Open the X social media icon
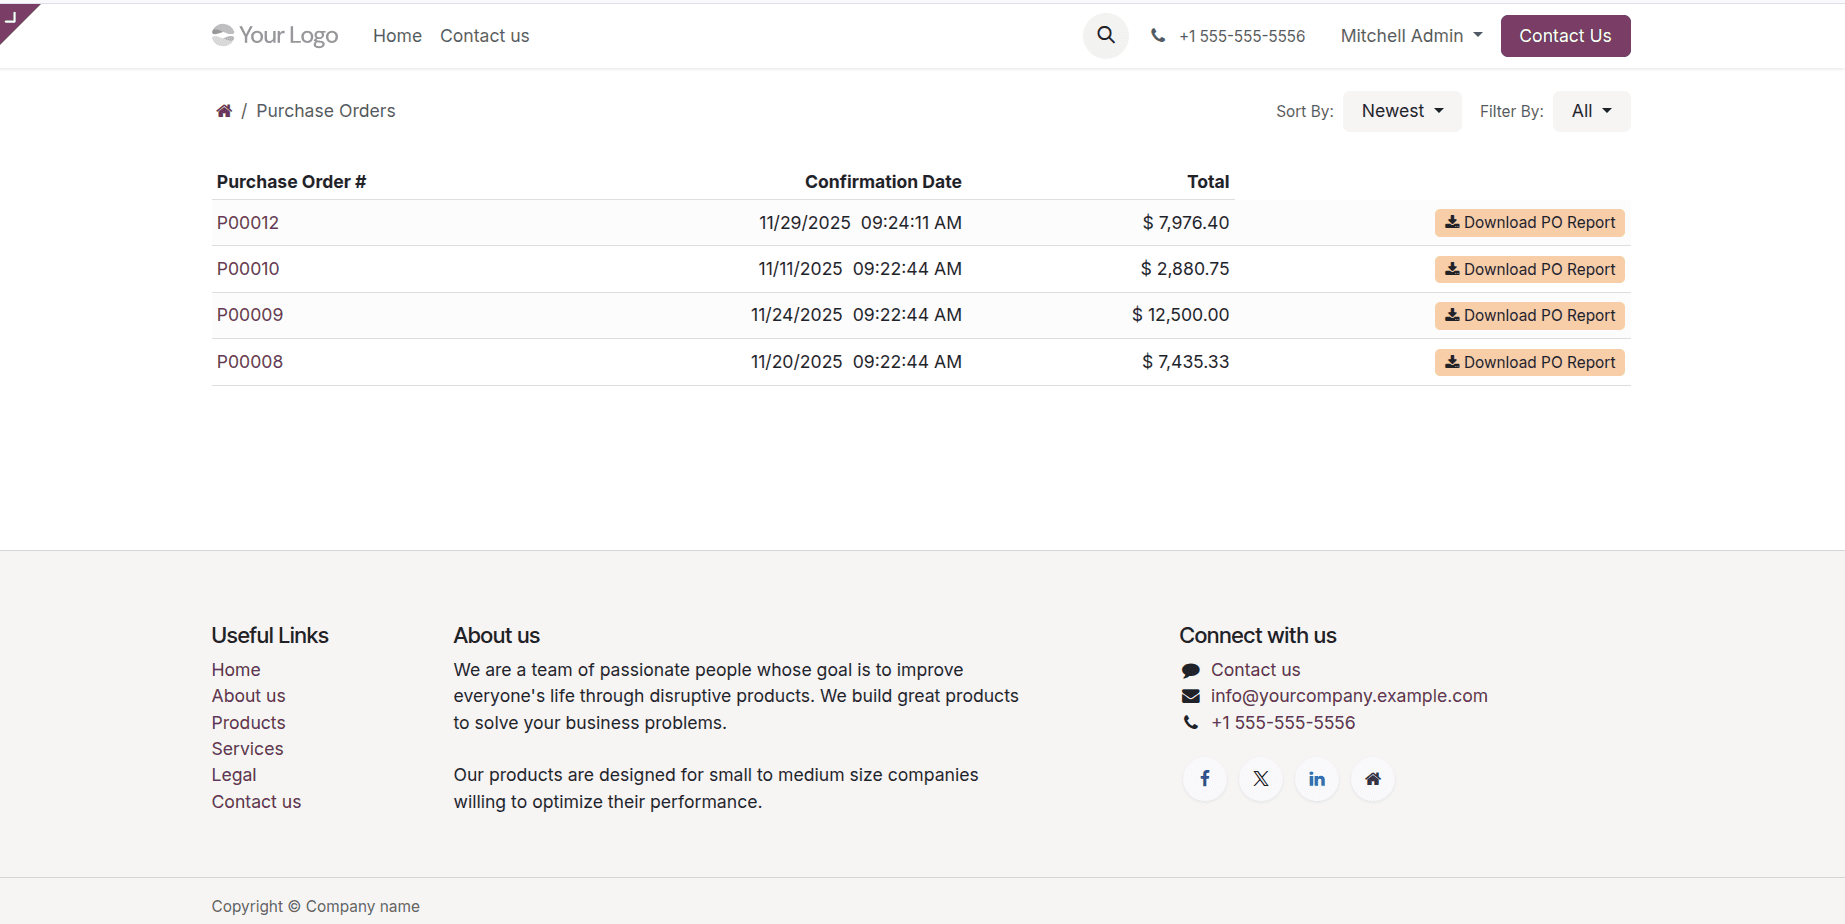Image resolution: width=1845 pixels, height=924 pixels. pos(1260,779)
